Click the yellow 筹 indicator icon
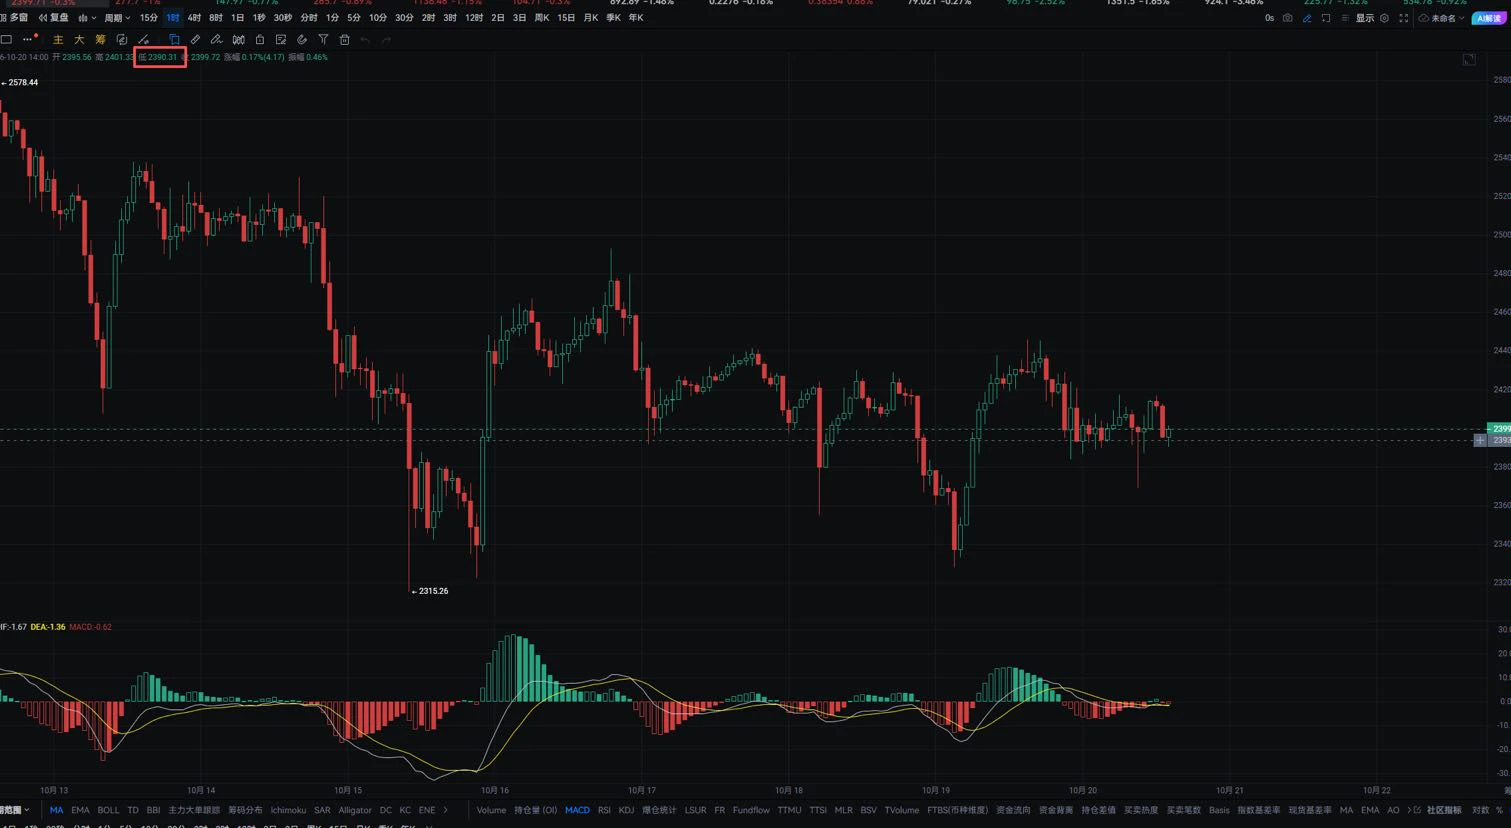Viewport: 1511px width, 828px height. tap(100, 40)
